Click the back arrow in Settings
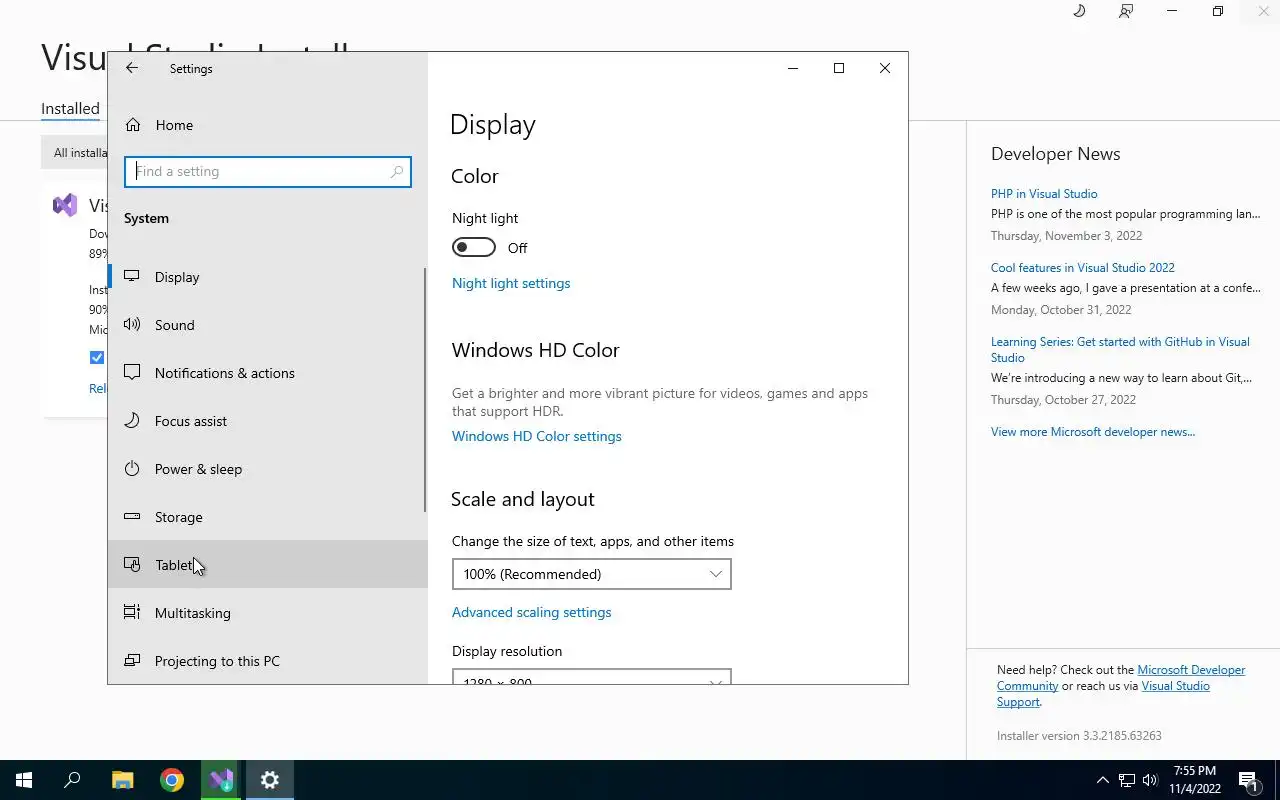This screenshot has width=1280, height=800. pos(132,68)
